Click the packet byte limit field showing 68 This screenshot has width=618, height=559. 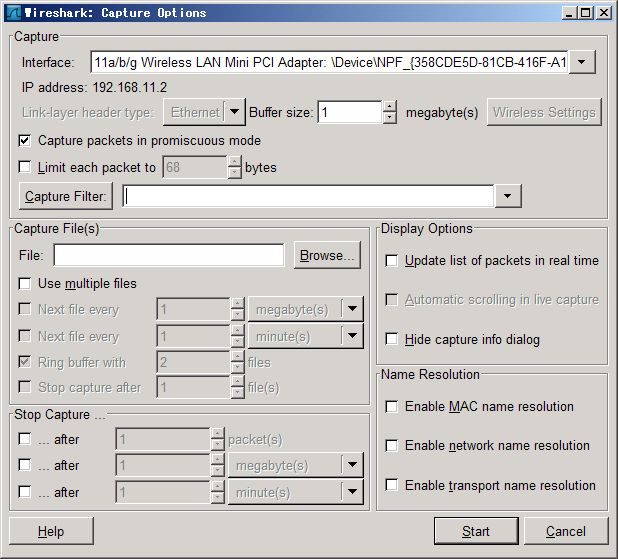pos(195,167)
